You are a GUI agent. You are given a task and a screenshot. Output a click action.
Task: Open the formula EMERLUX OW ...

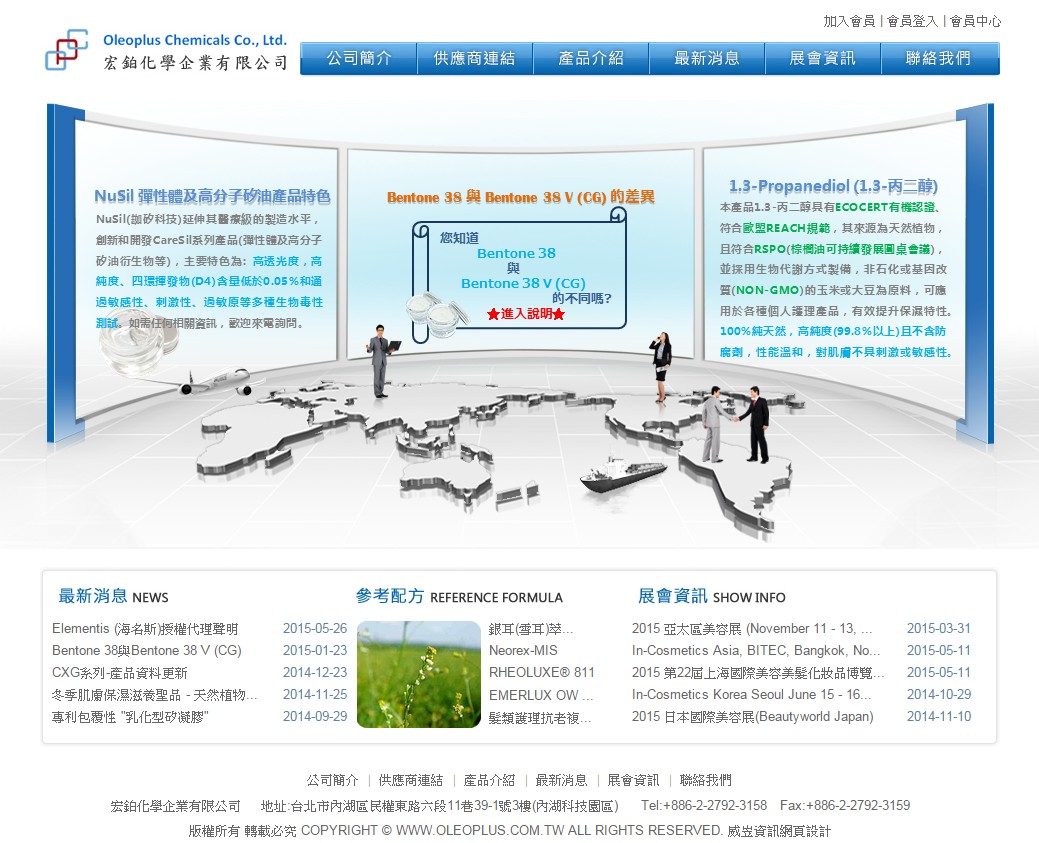pos(541,695)
